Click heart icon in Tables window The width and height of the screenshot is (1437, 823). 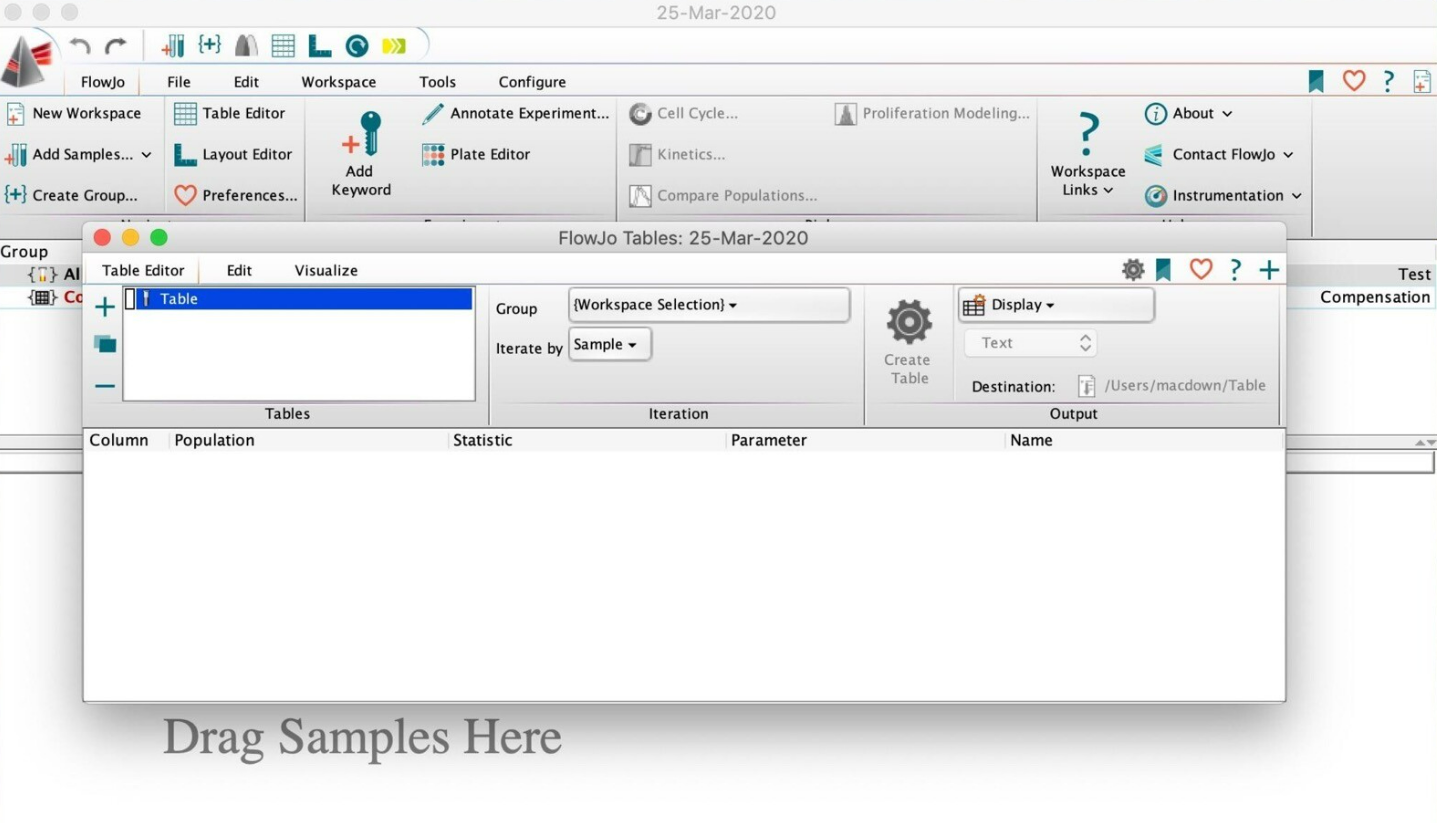pos(1201,269)
